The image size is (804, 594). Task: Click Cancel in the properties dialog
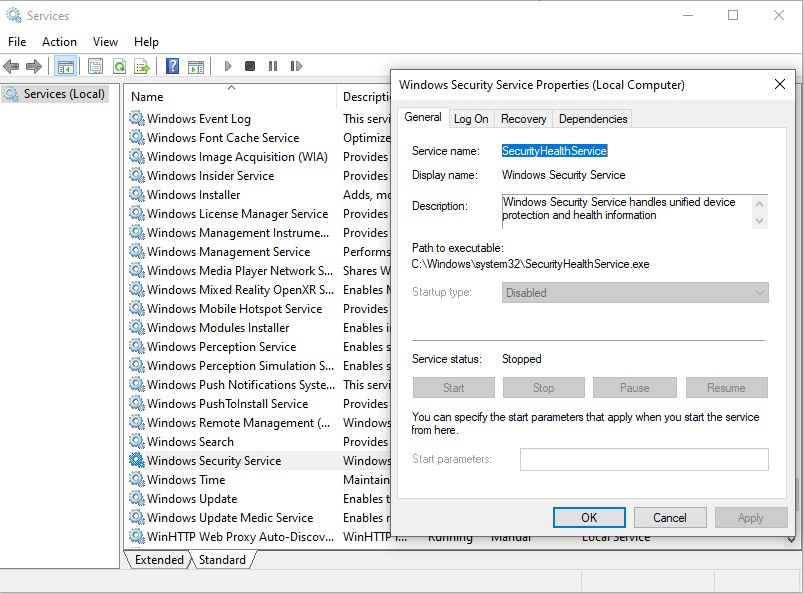[x=670, y=517]
